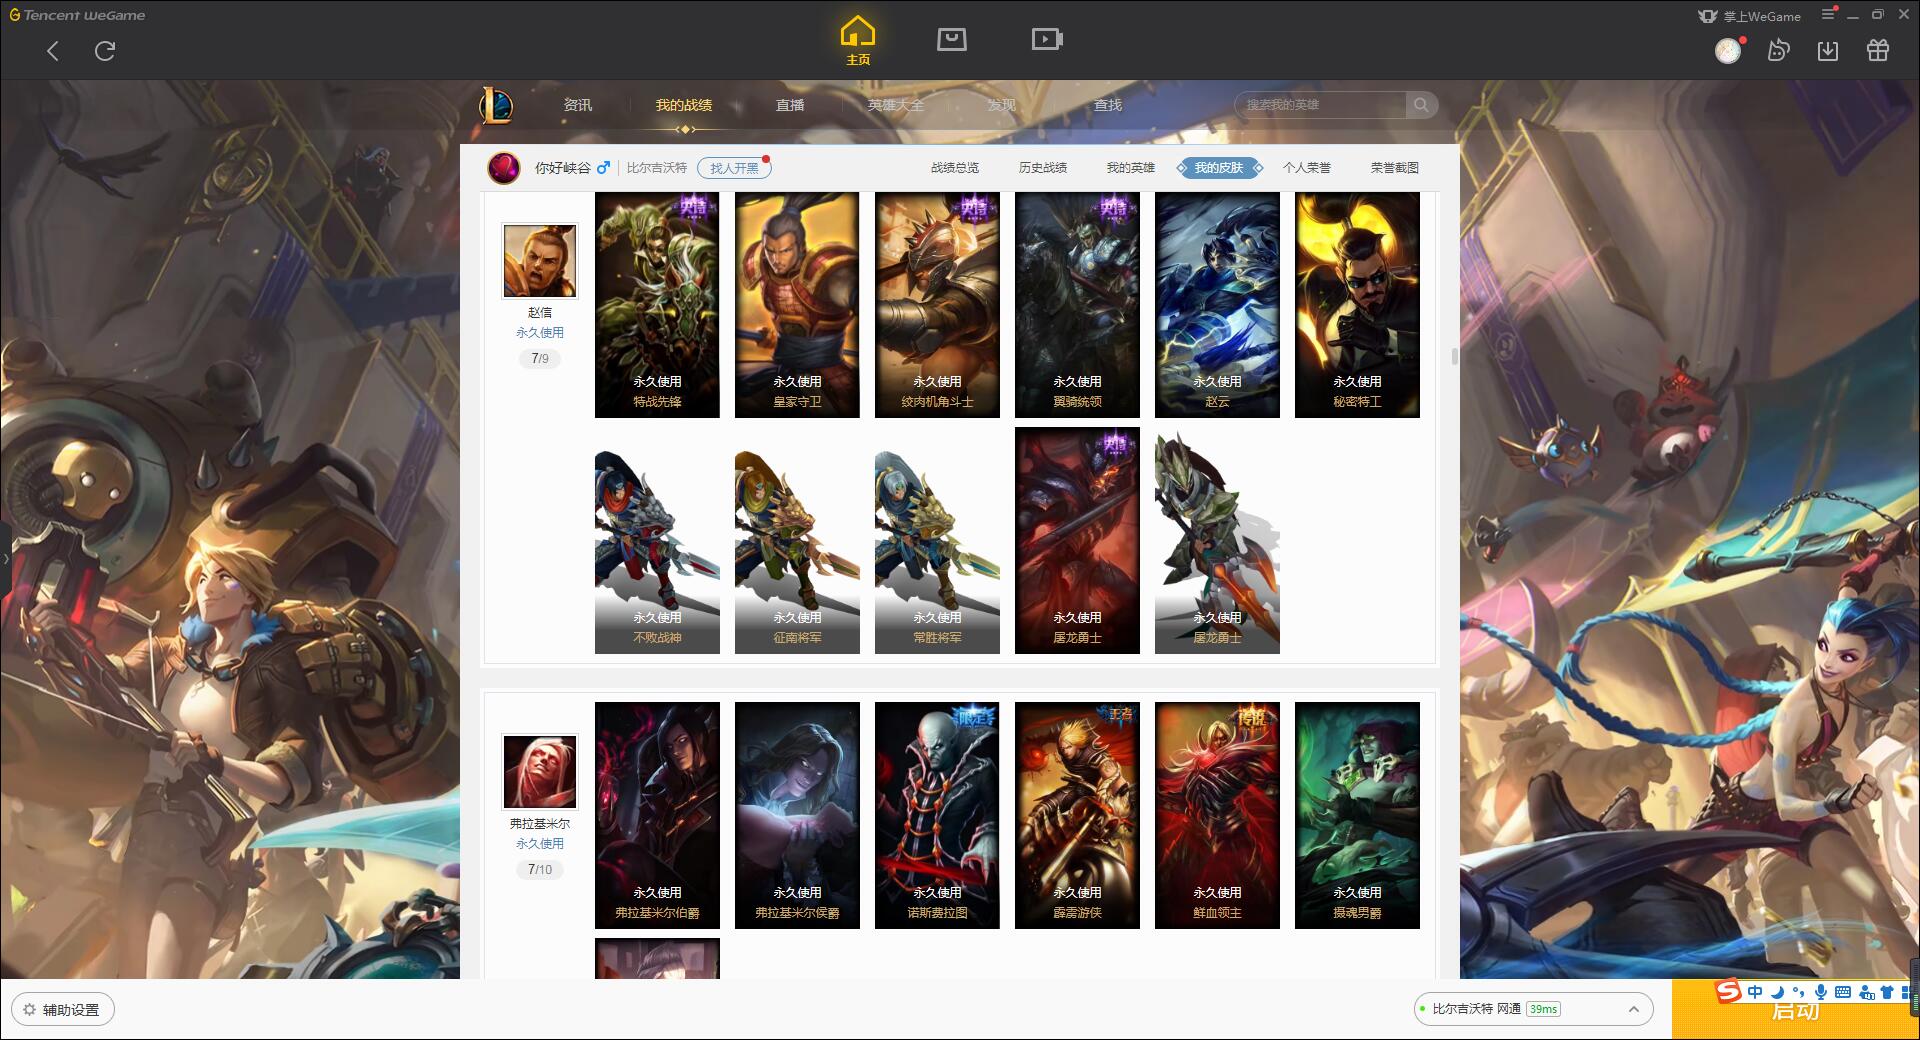Image resolution: width=1920 pixels, height=1040 pixels.
Task: Toggle the Sogou moon half-width icon
Action: point(1778,992)
